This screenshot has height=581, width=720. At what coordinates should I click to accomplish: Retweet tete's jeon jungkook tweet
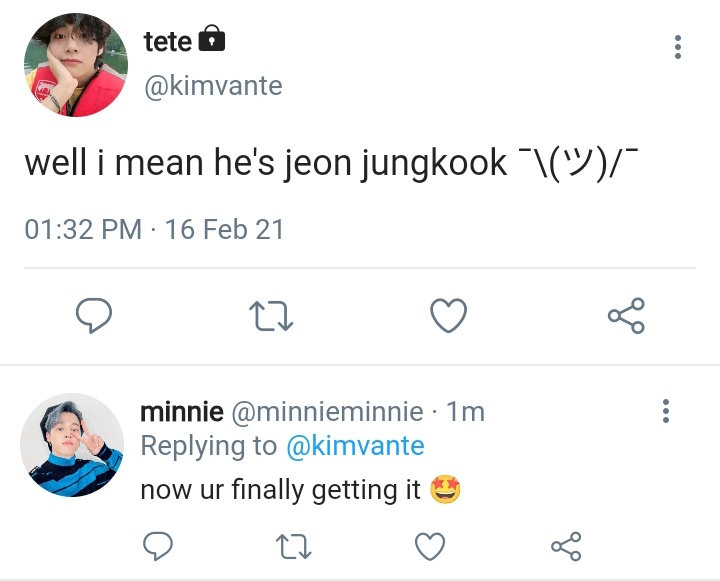pyautogui.click(x=271, y=316)
